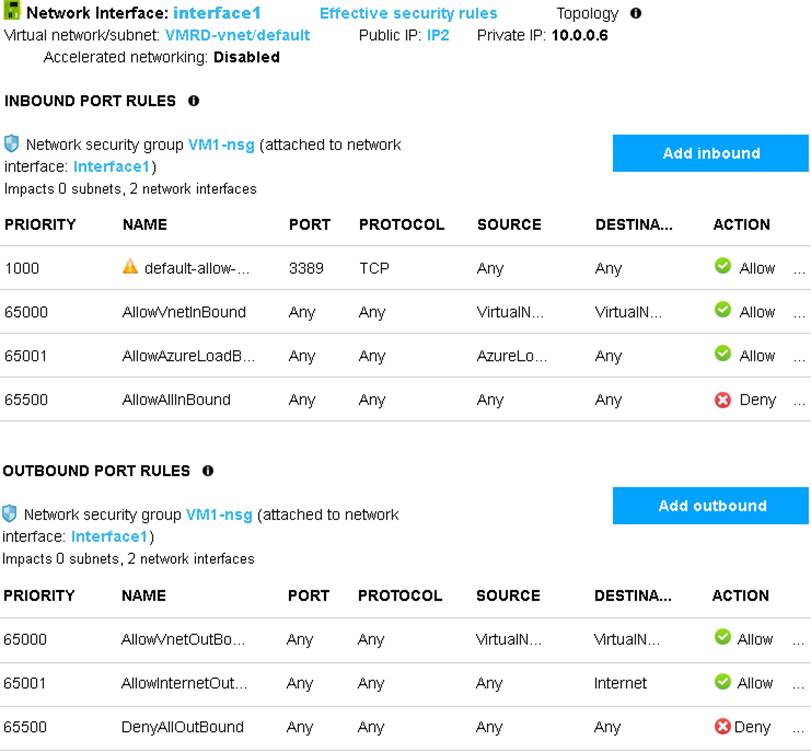This screenshot has width=811, height=752.
Task: Open the ellipsis menu for priority 1000 rule
Action: [798, 269]
